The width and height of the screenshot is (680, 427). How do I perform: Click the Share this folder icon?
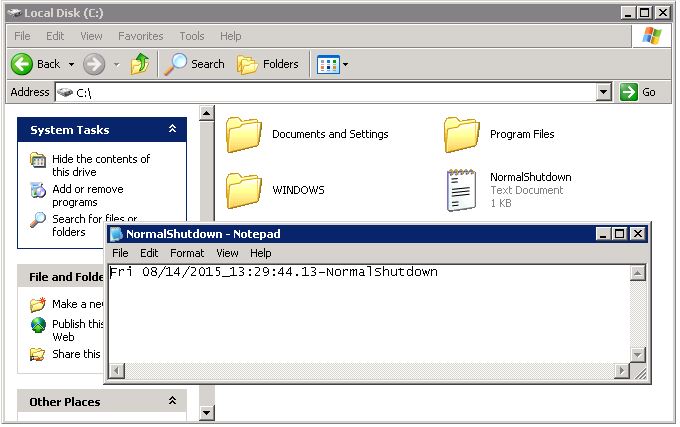(x=38, y=355)
